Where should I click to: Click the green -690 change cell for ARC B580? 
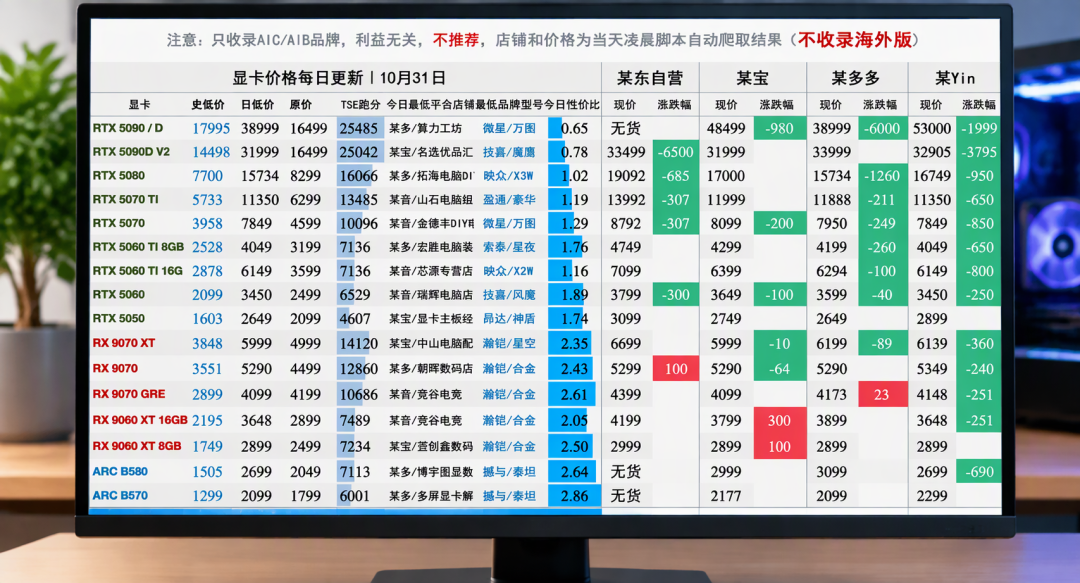click(979, 472)
